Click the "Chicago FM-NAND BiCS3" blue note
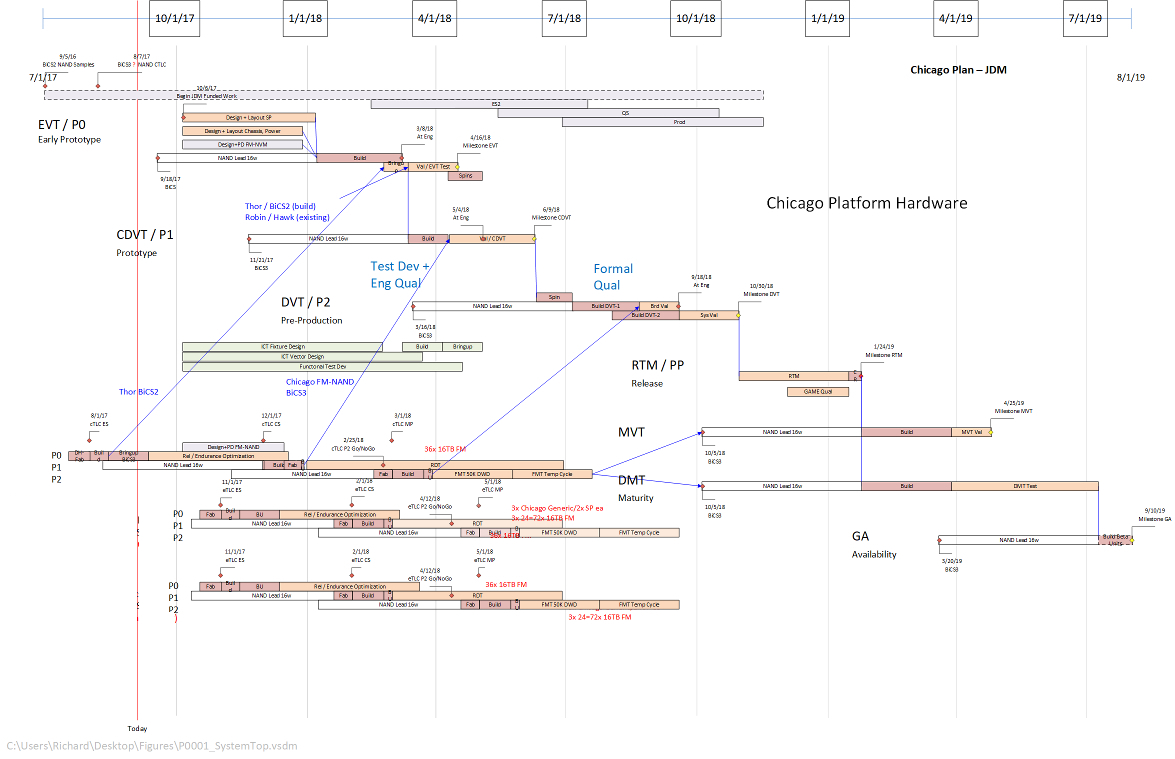The height and width of the screenshot is (759, 1175). tap(320, 387)
